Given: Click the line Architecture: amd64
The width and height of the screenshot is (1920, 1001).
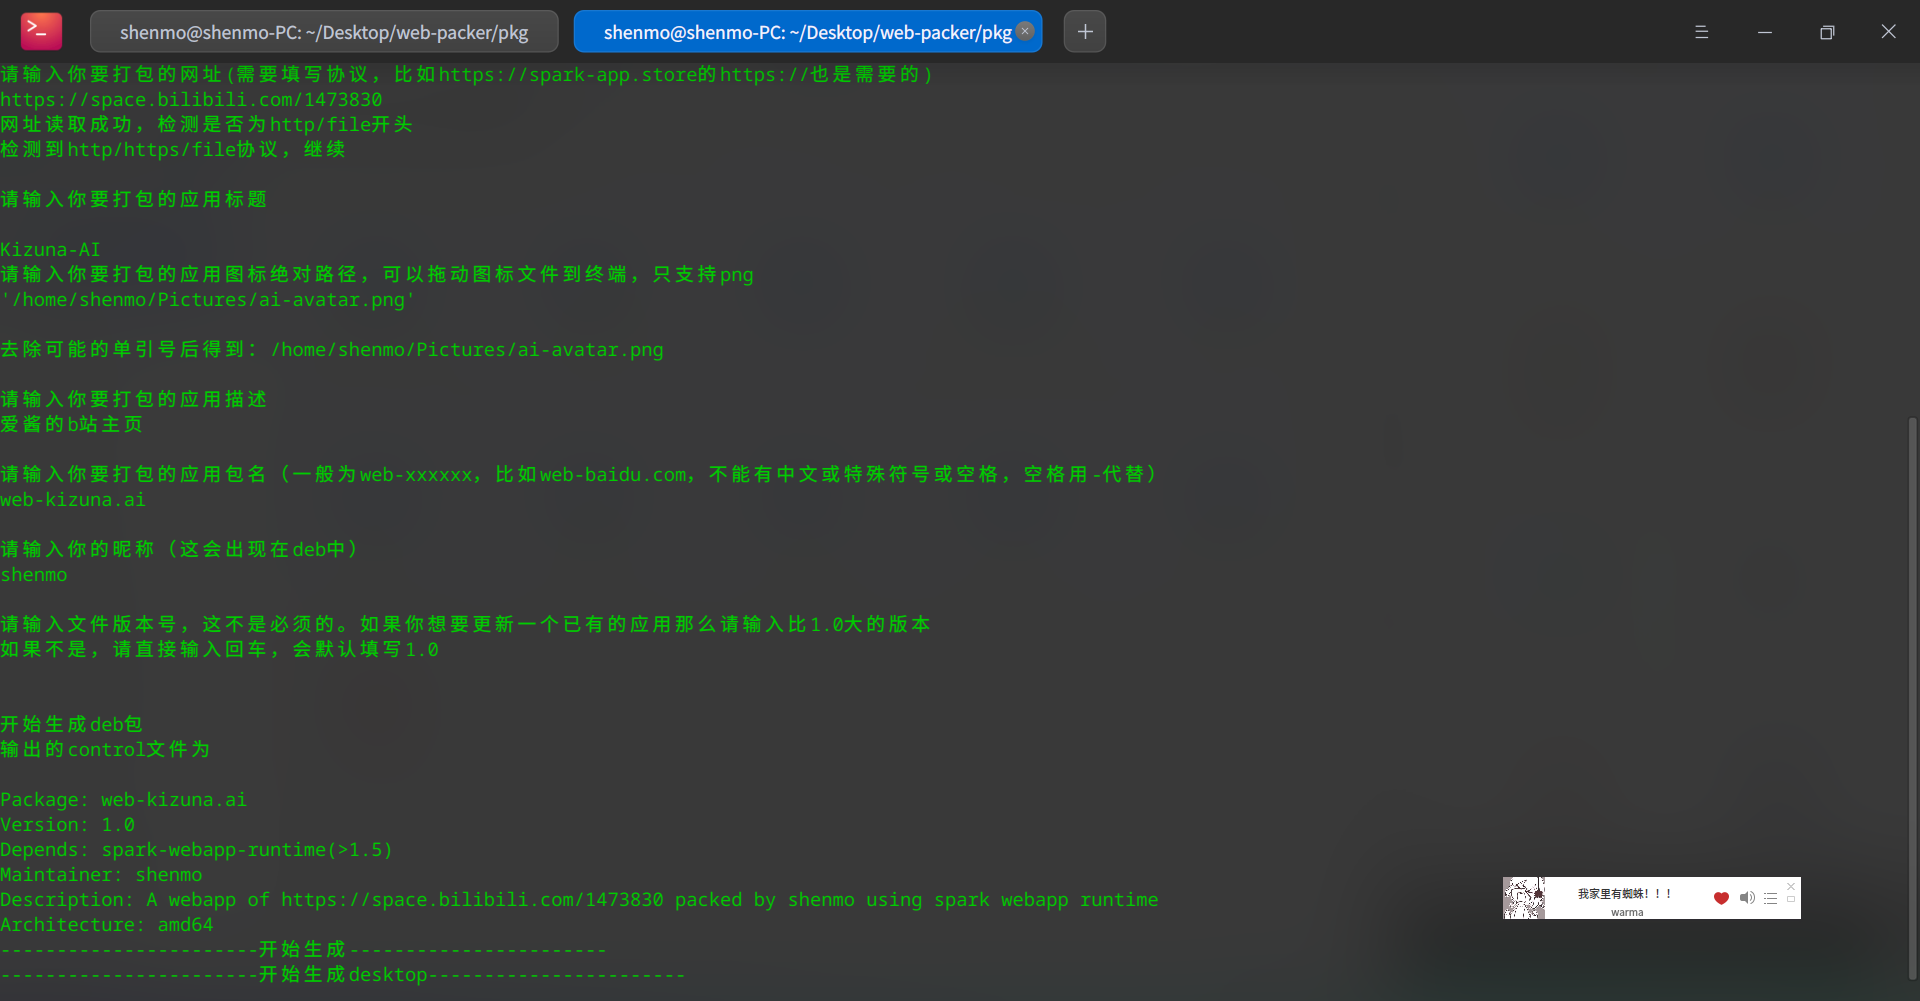Looking at the screenshot, I should pos(107,924).
